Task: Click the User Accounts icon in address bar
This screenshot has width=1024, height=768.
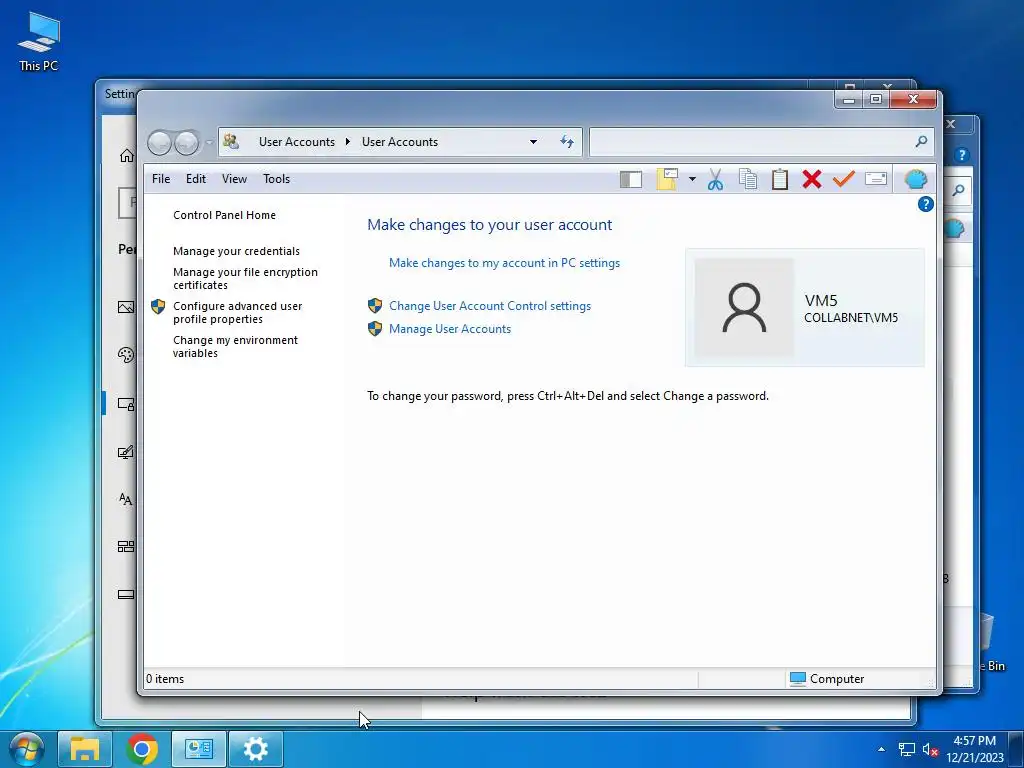Action: click(x=231, y=141)
